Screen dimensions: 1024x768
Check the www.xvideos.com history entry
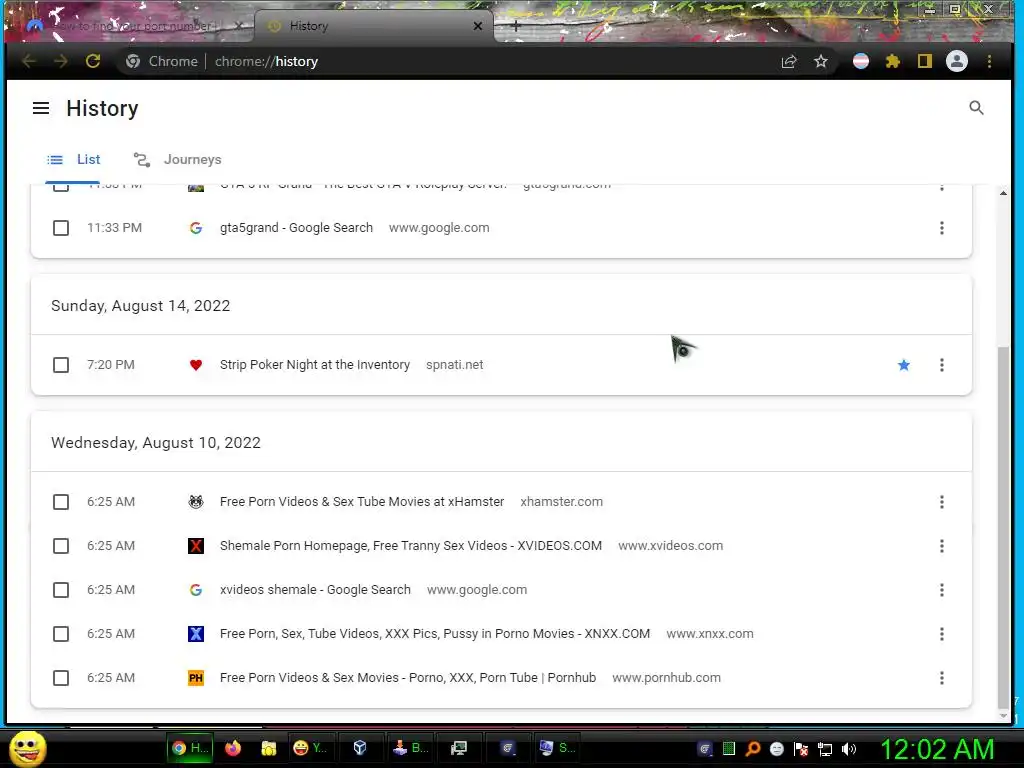tap(61, 546)
